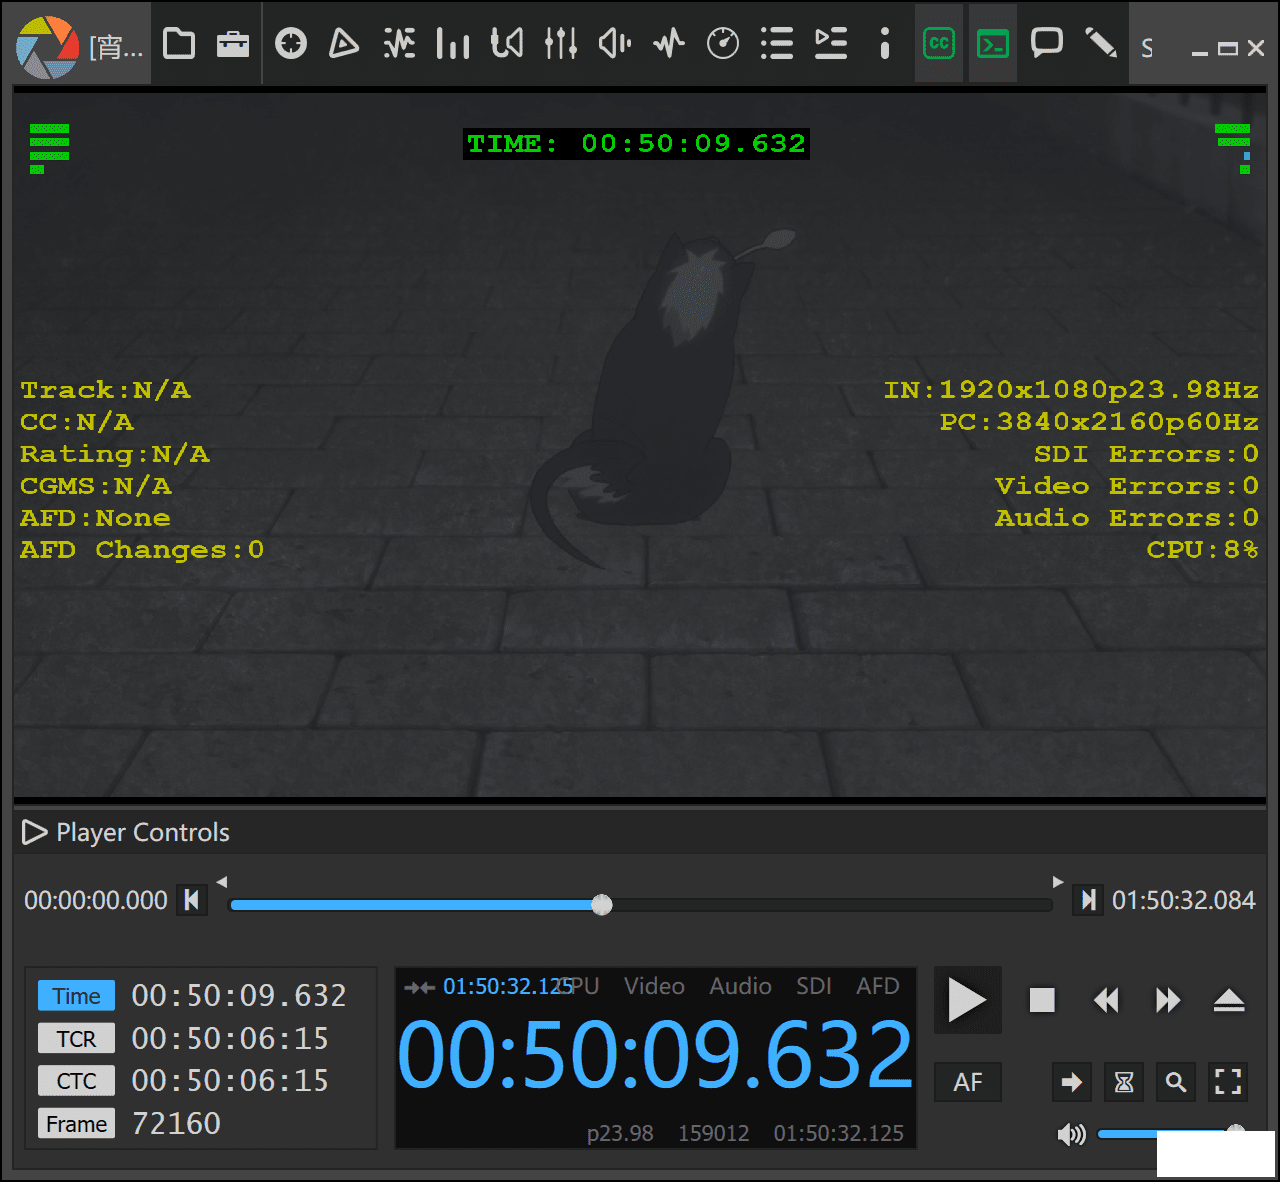Jump to clip end with the skip-to-end button
1280x1182 pixels.
(1088, 900)
